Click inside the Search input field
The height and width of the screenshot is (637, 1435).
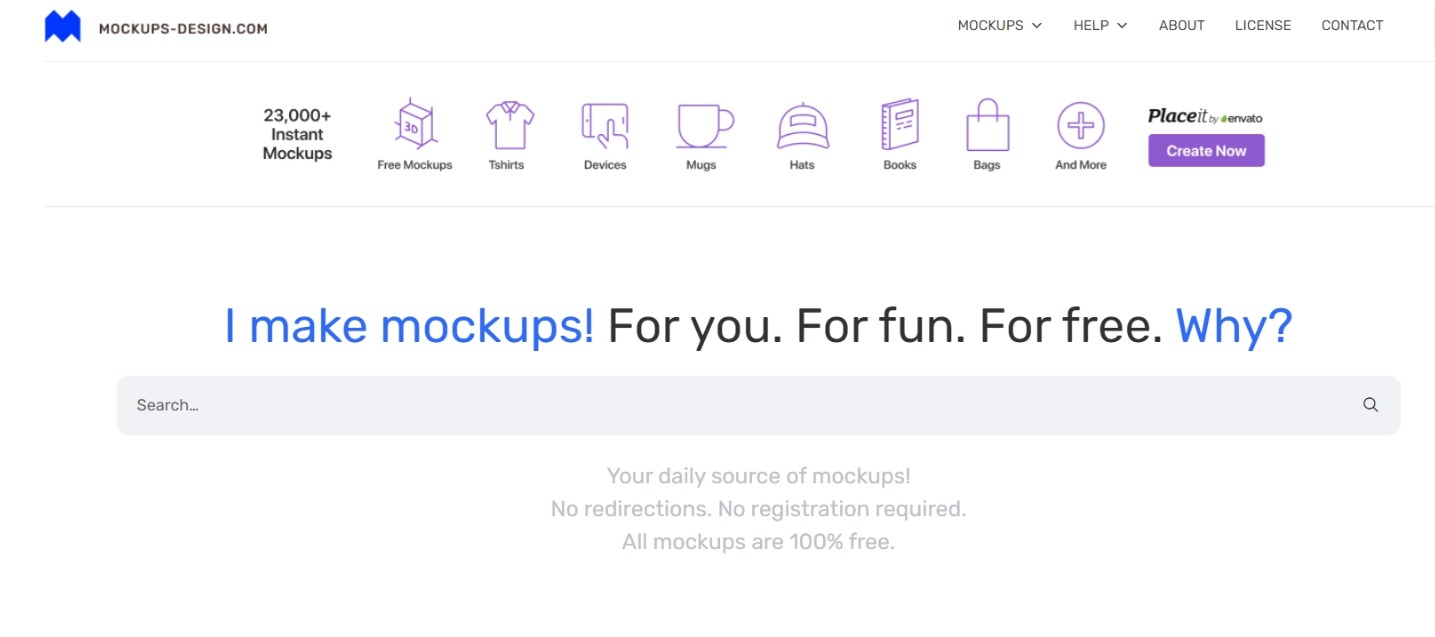click(400, 404)
